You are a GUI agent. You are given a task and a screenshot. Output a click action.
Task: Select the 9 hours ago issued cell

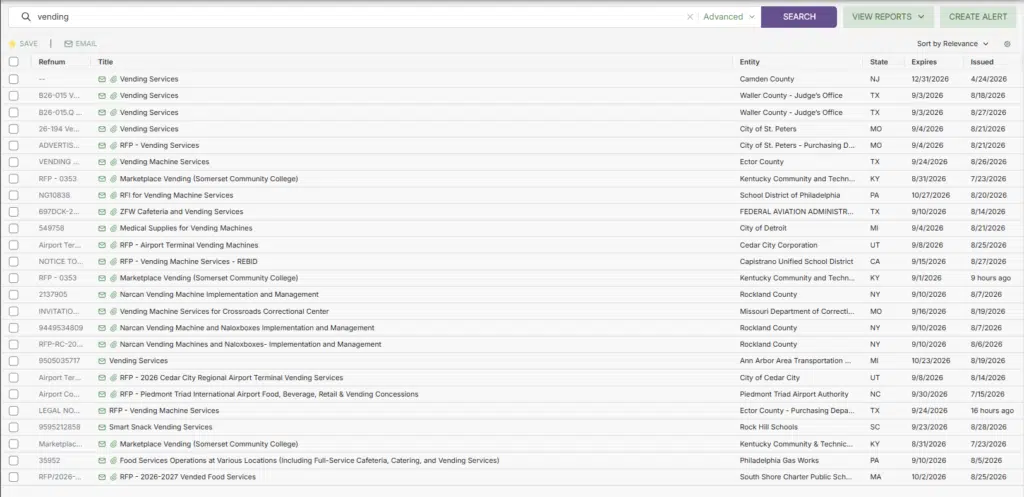[x=990, y=278]
